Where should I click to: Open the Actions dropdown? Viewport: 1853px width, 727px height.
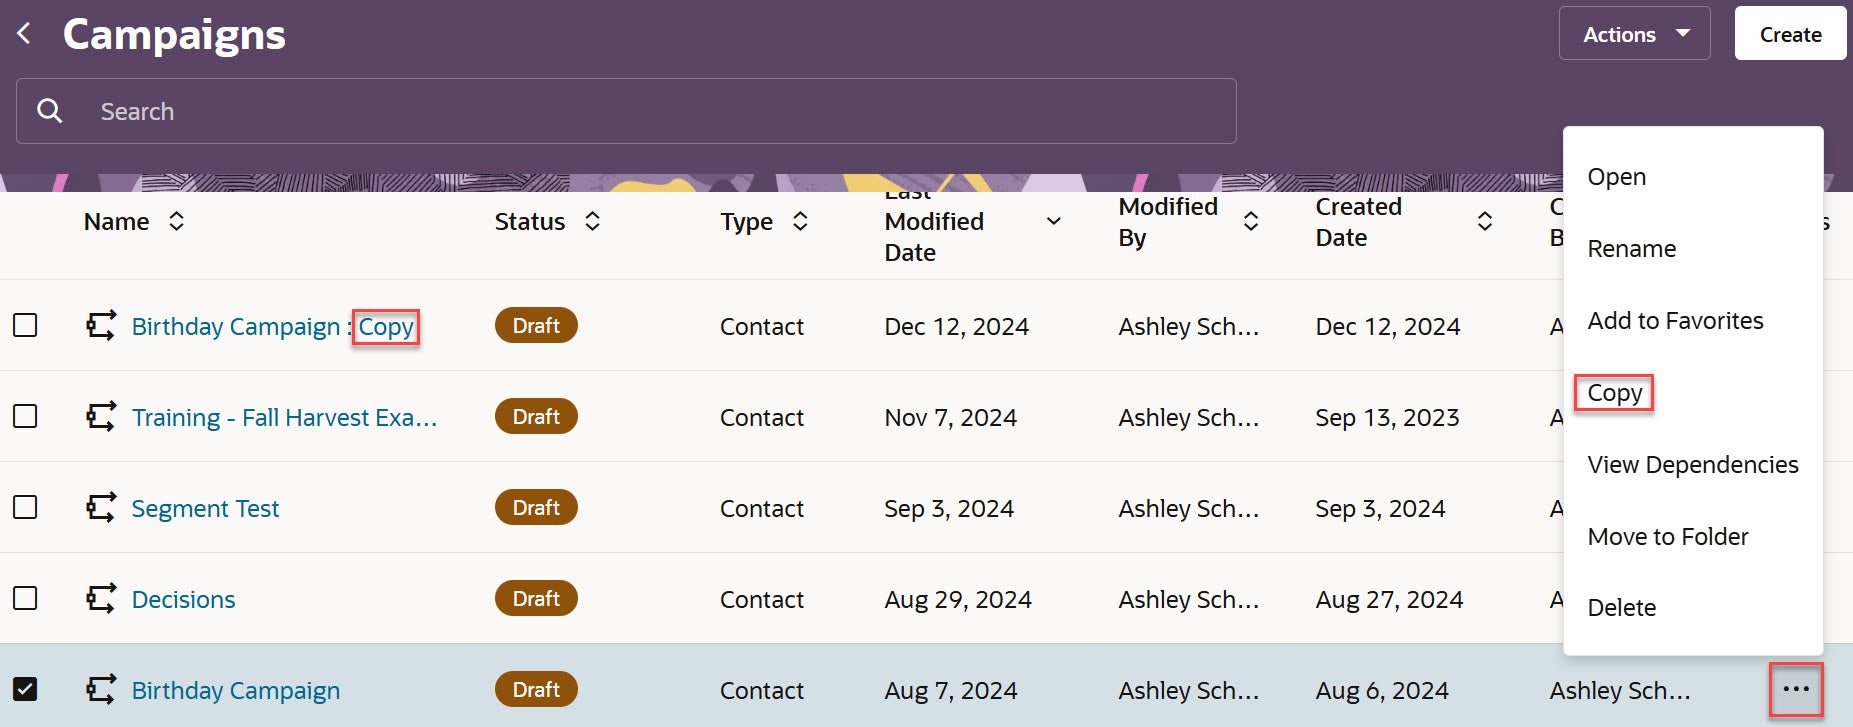pos(1634,34)
